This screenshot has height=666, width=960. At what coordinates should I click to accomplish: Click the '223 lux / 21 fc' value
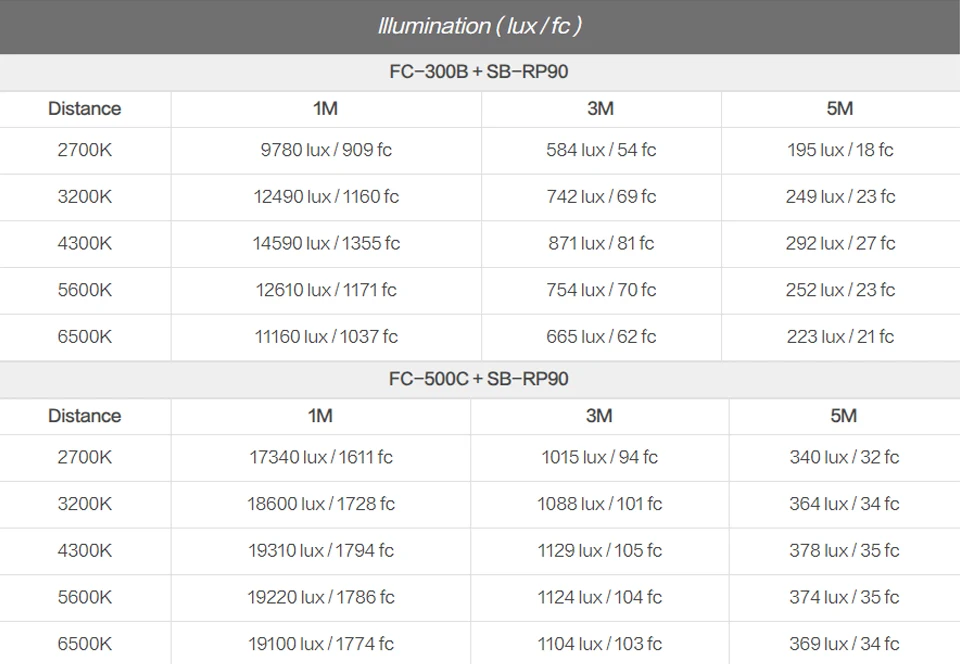point(840,337)
